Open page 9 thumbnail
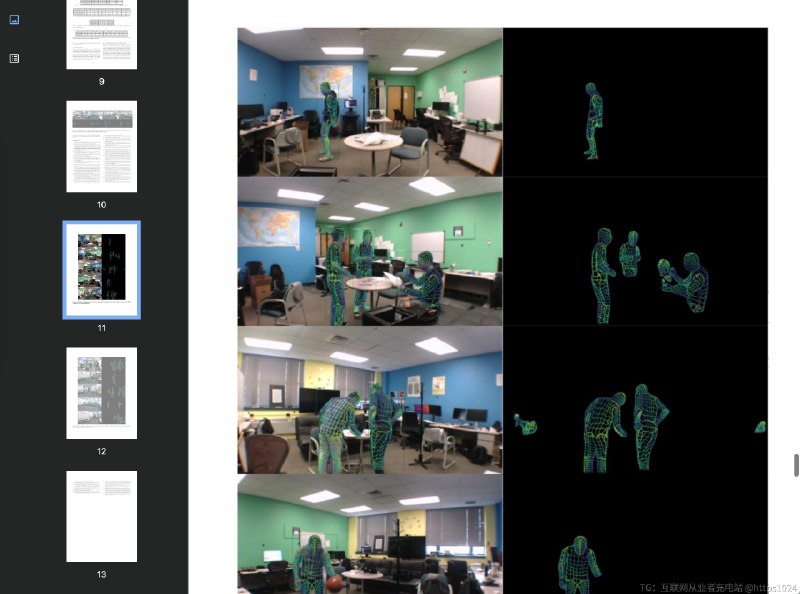The height and width of the screenshot is (594, 800). click(101, 33)
